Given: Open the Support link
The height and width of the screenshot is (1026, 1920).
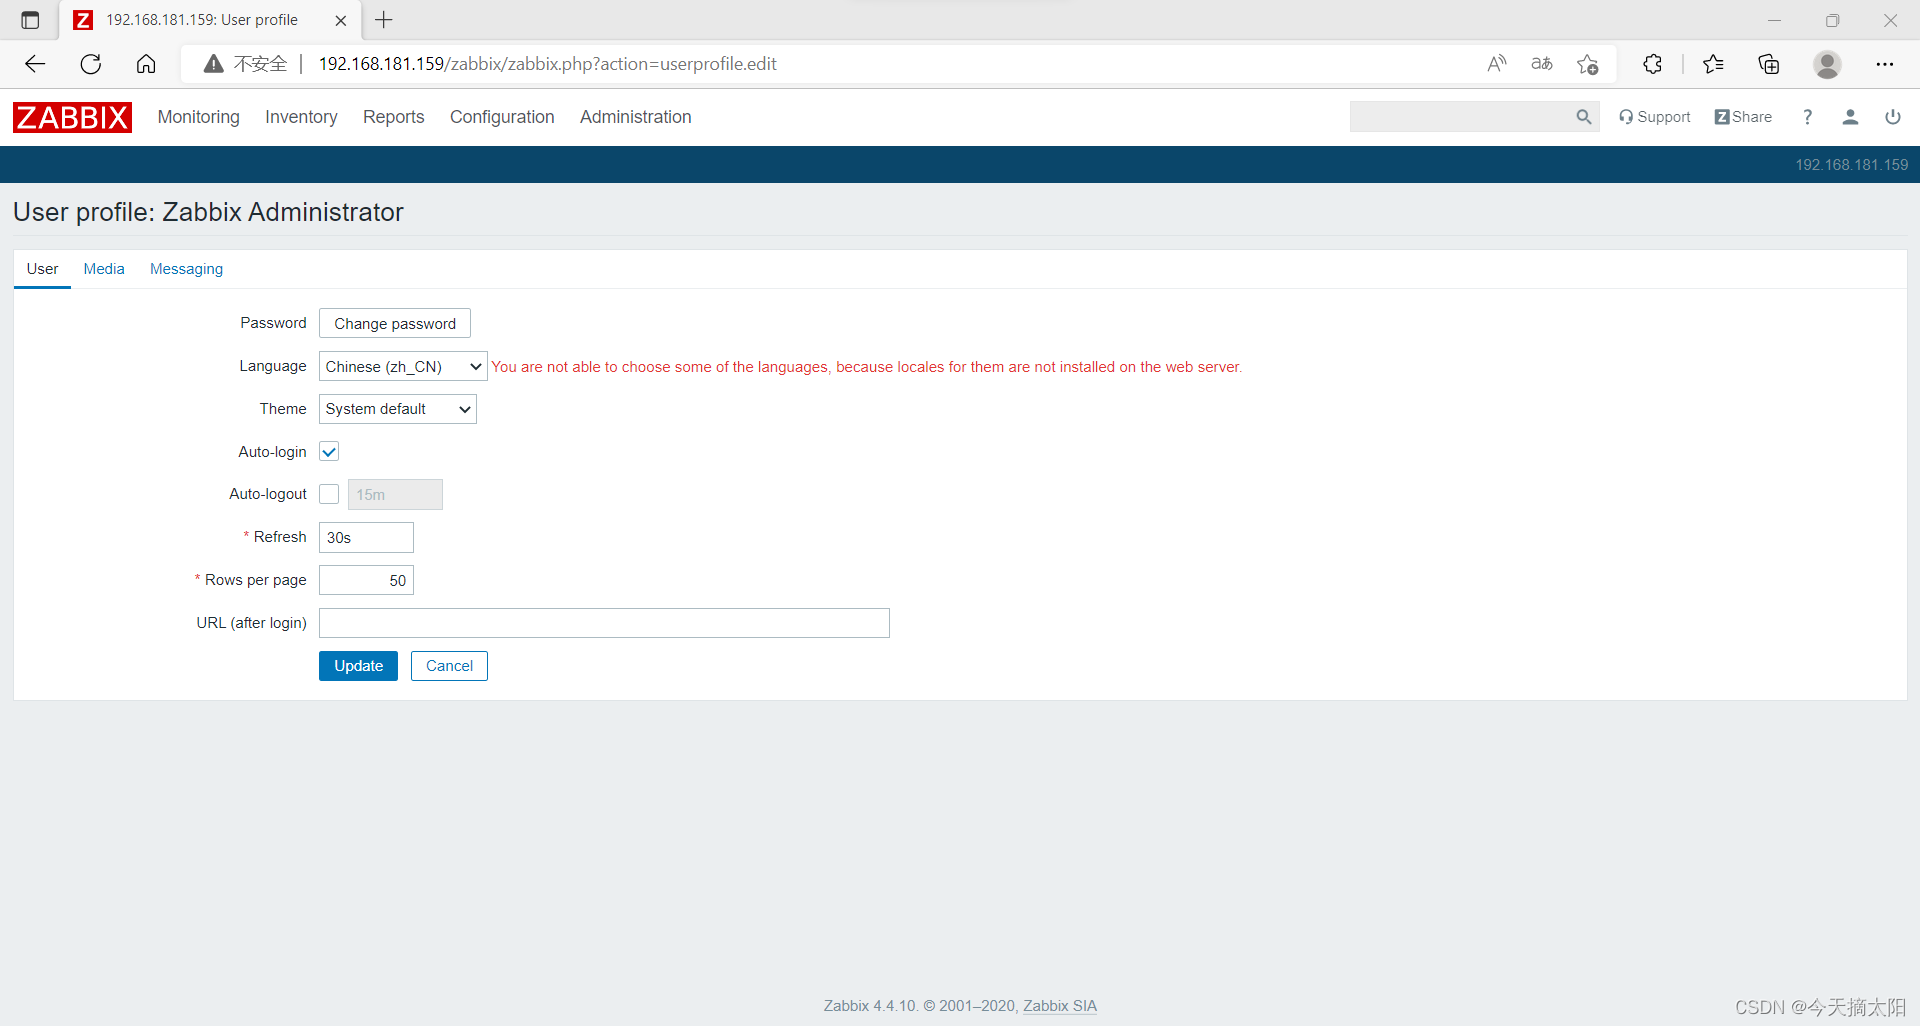Looking at the screenshot, I should click(1655, 117).
